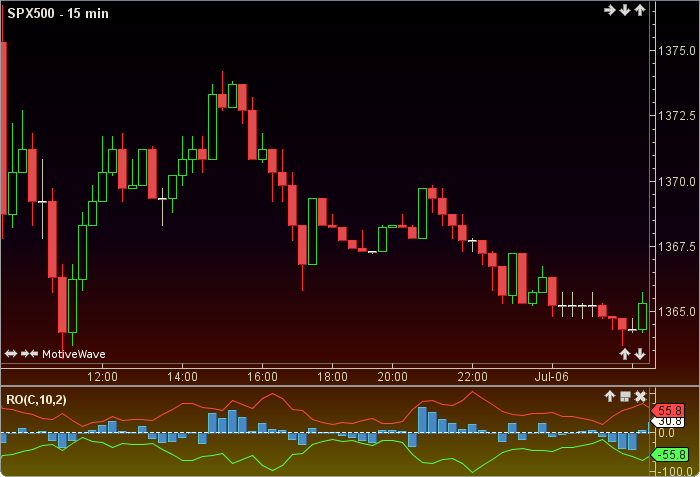
Task: Click the 1370.0 price axis label
Action: 677,182
